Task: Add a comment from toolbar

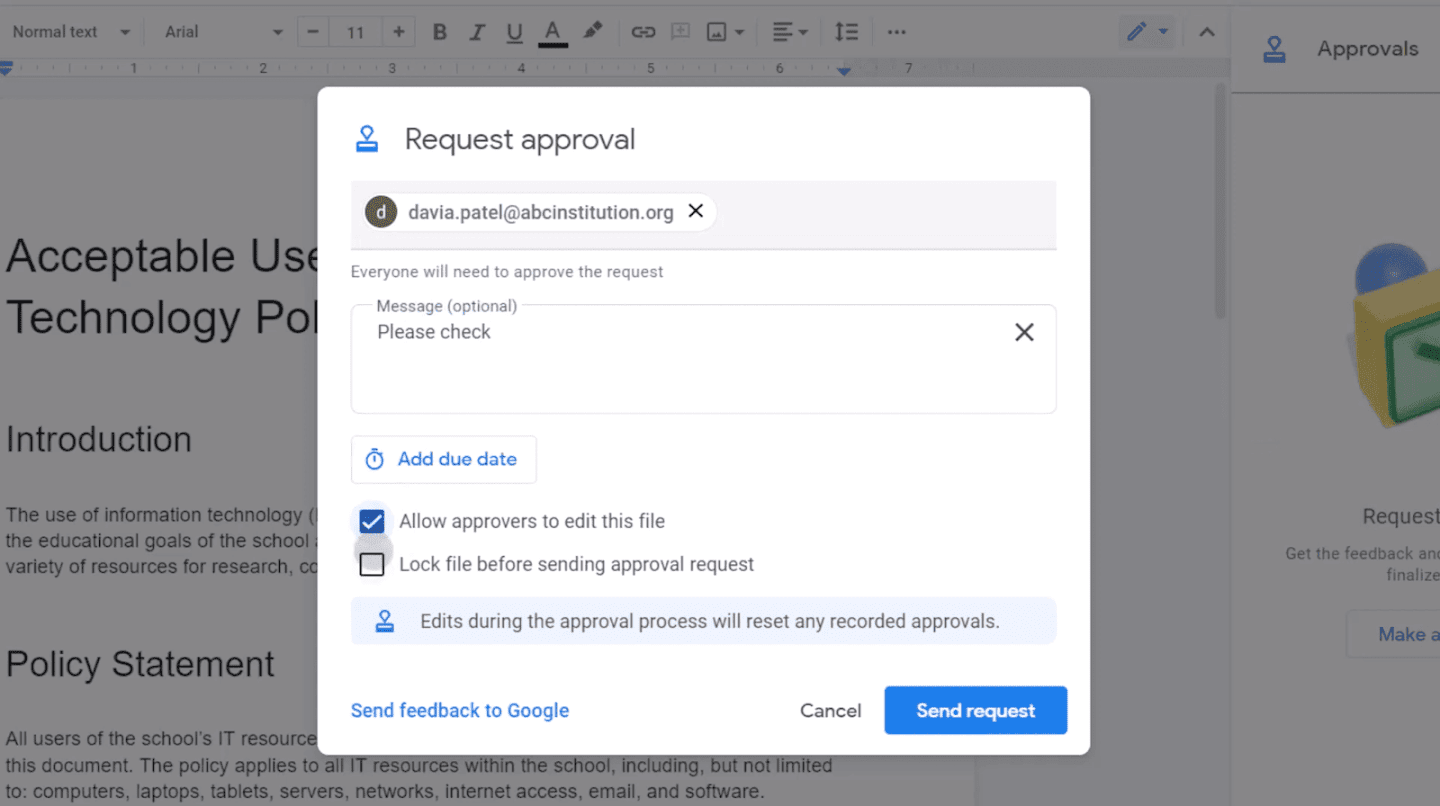Action: point(681,32)
